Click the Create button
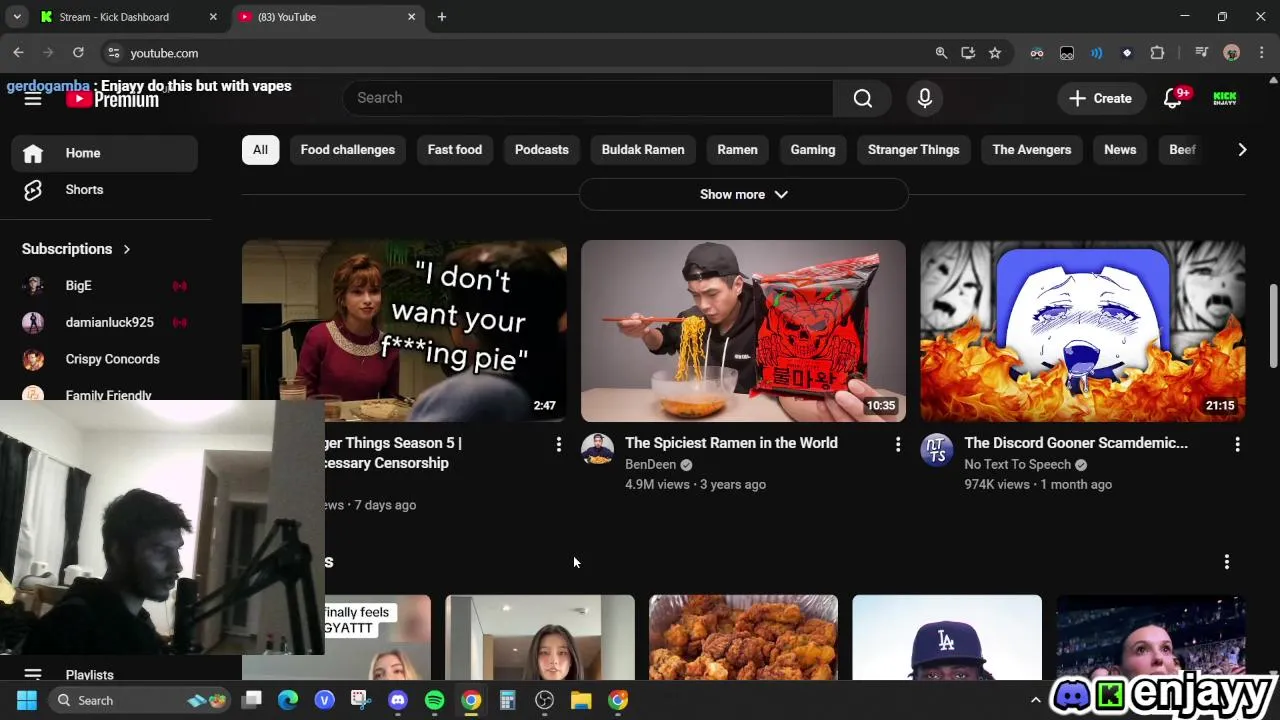This screenshot has width=1280, height=720. pyautogui.click(x=1101, y=98)
